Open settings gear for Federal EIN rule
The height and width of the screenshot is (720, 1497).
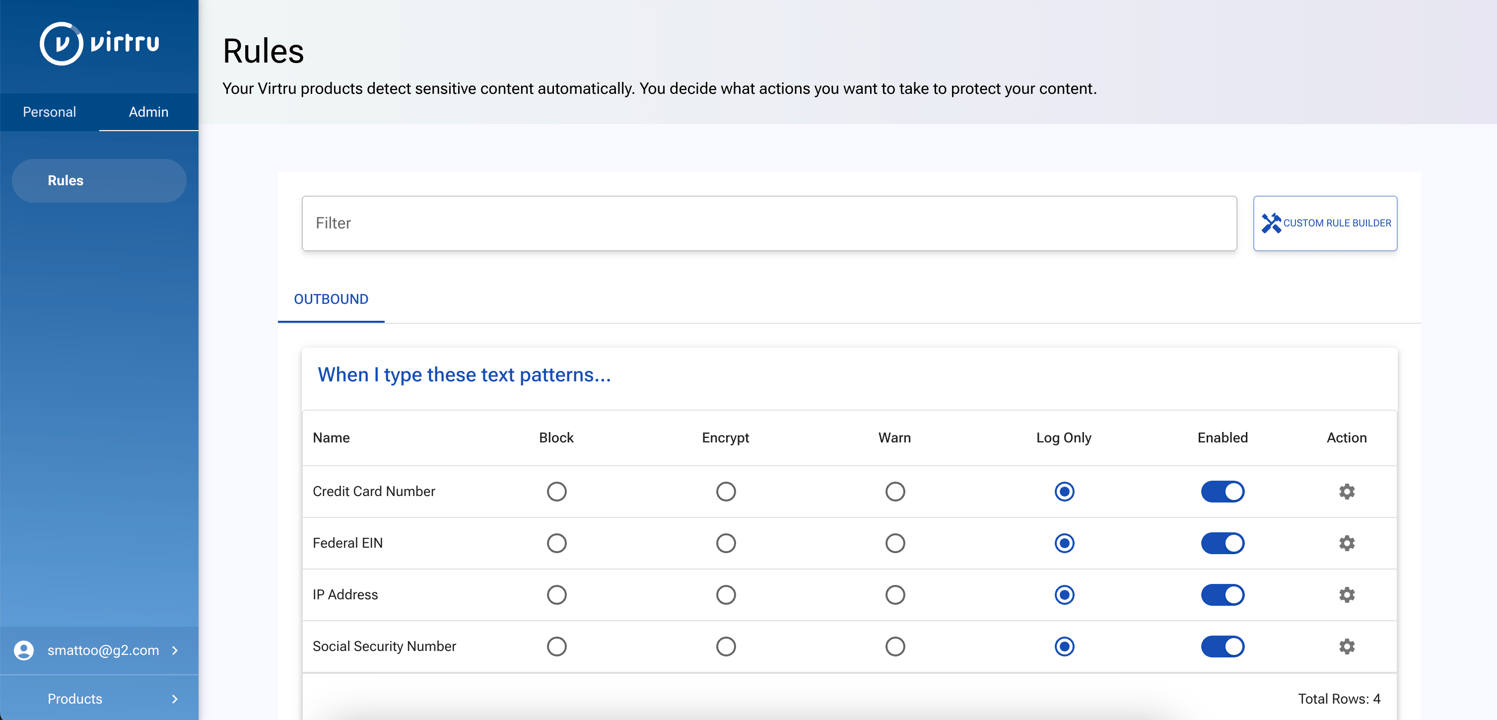tap(1347, 543)
